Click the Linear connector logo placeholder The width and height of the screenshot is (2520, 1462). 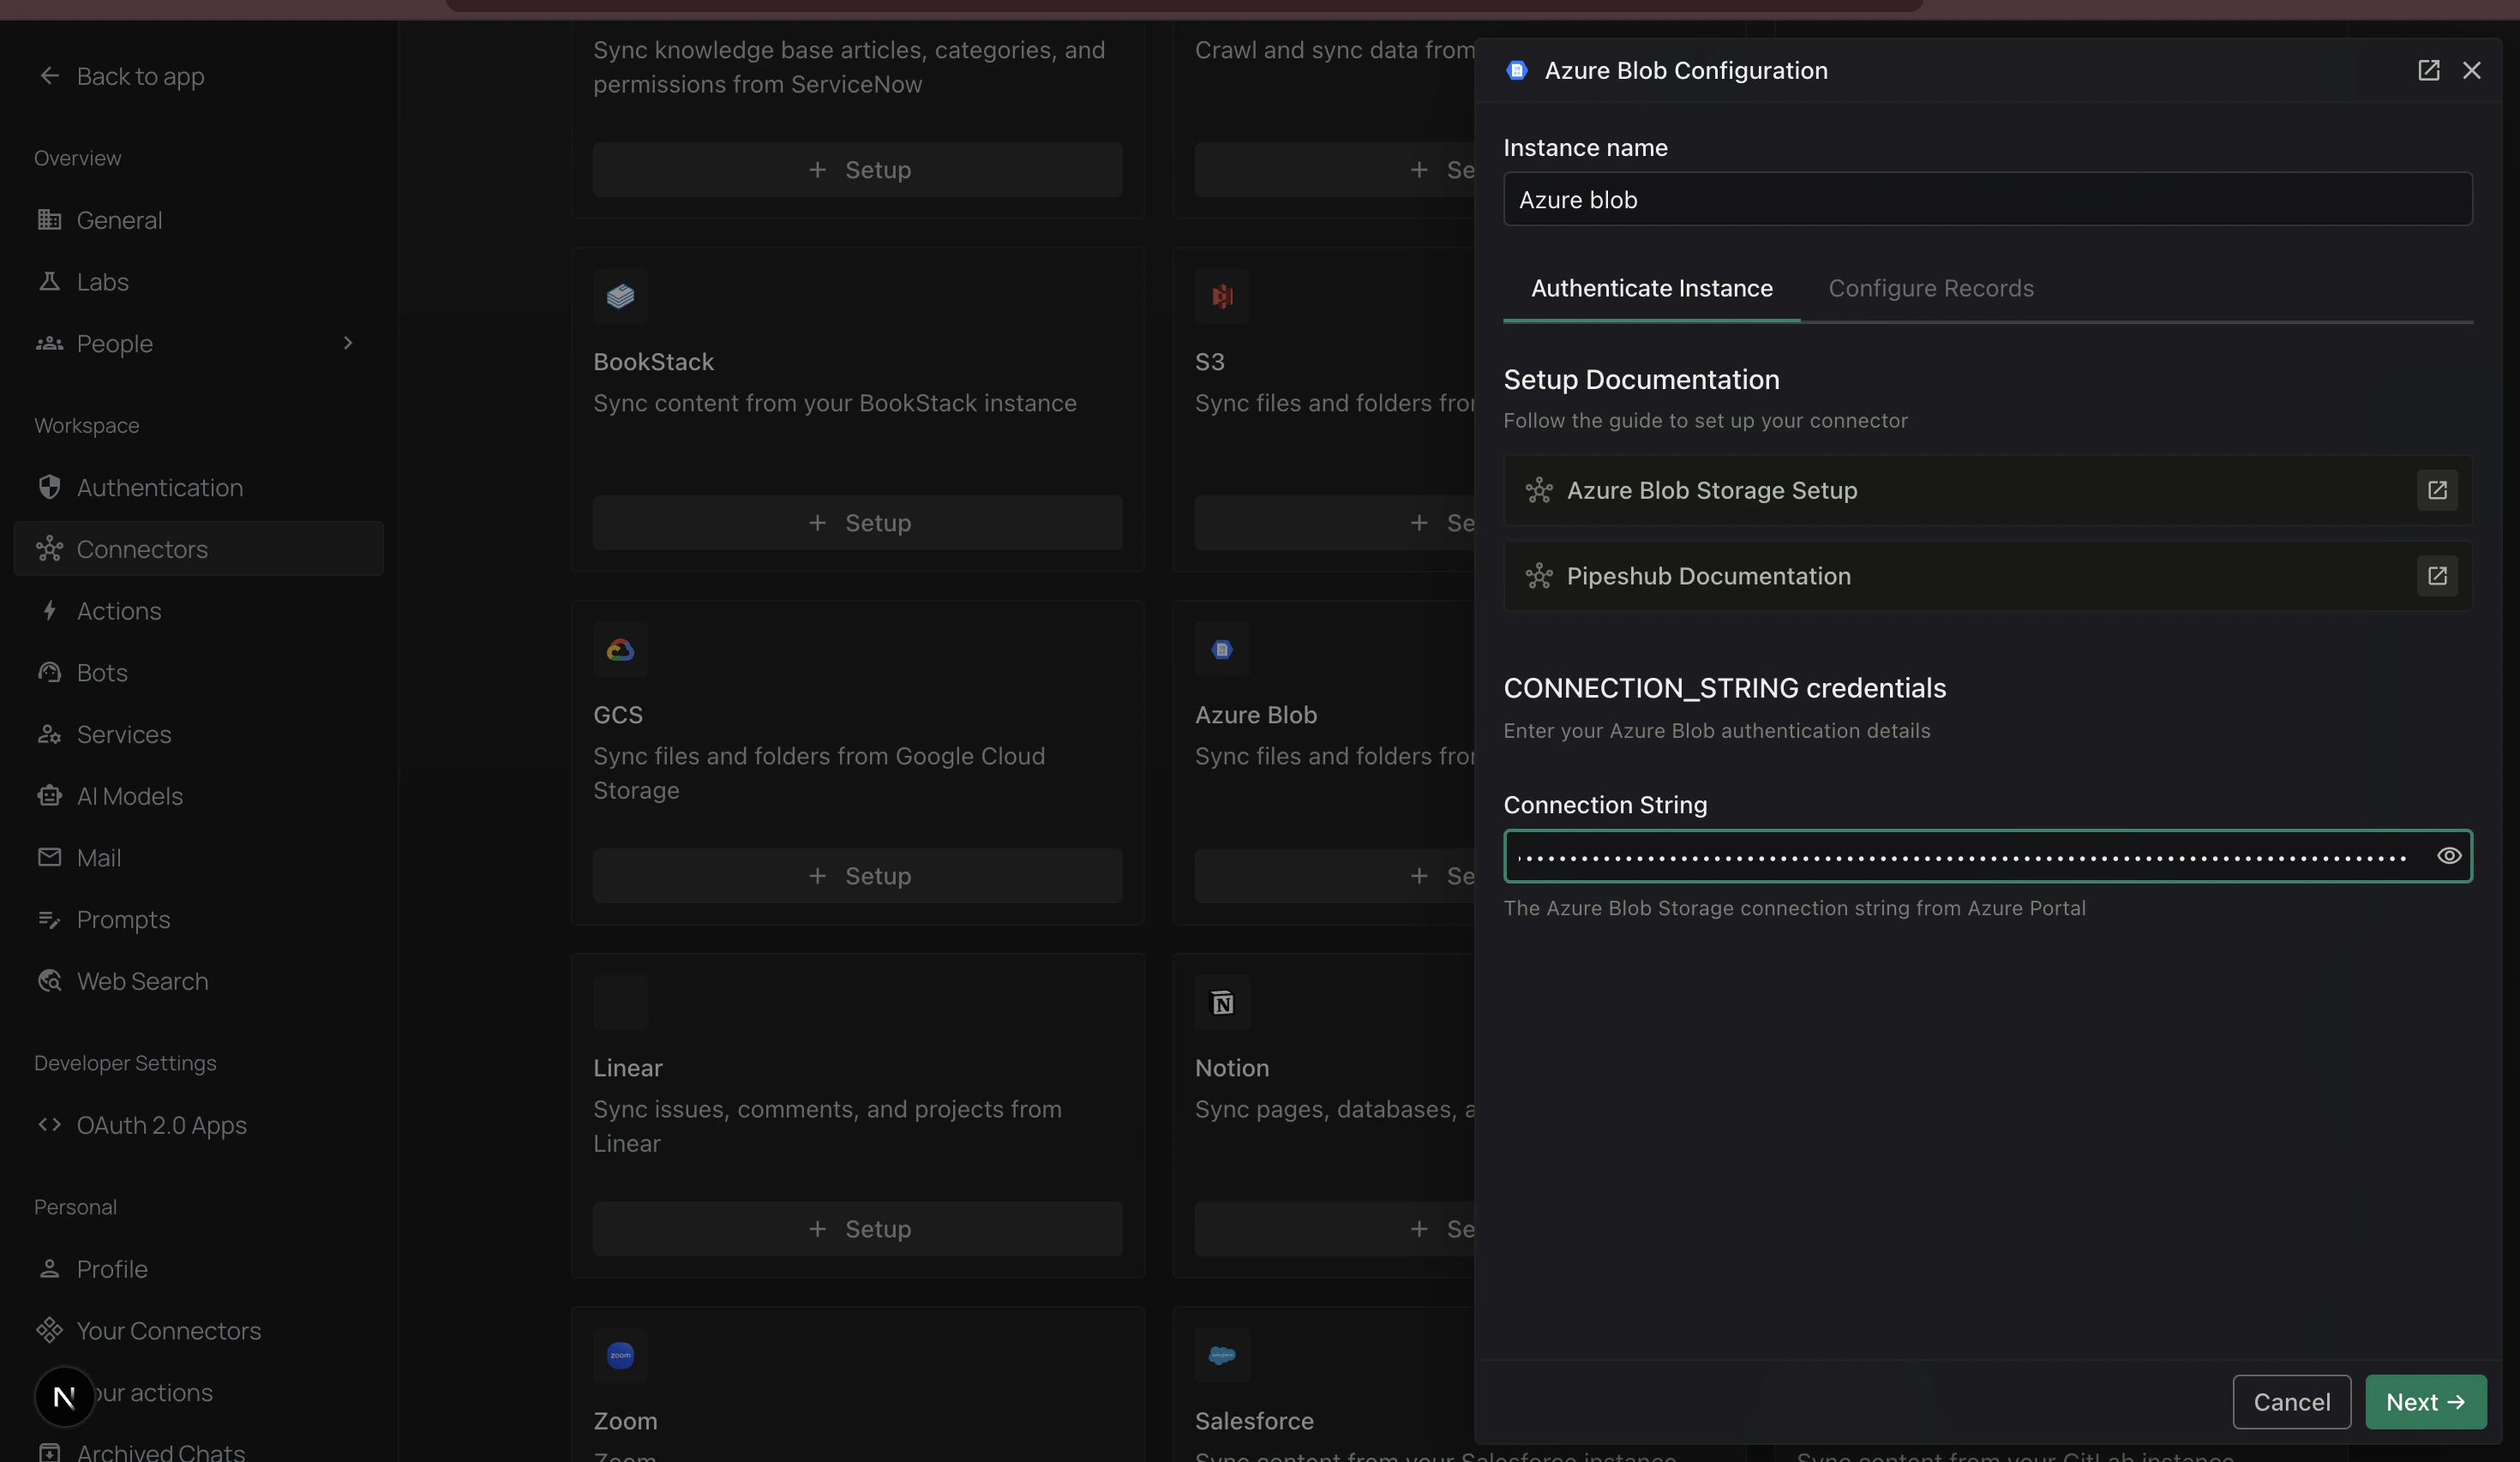click(620, 1002)
